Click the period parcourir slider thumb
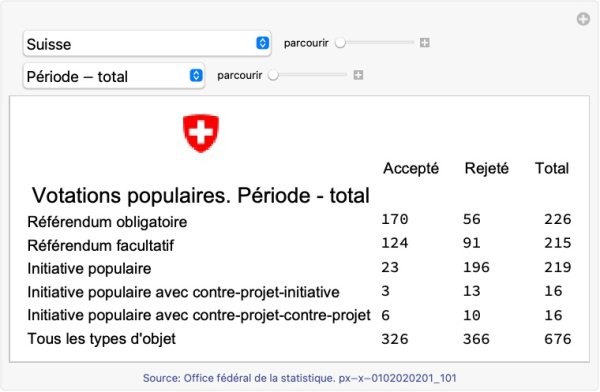Image resolution: width=600 pixels, height=392 pixels. [273, 75]
